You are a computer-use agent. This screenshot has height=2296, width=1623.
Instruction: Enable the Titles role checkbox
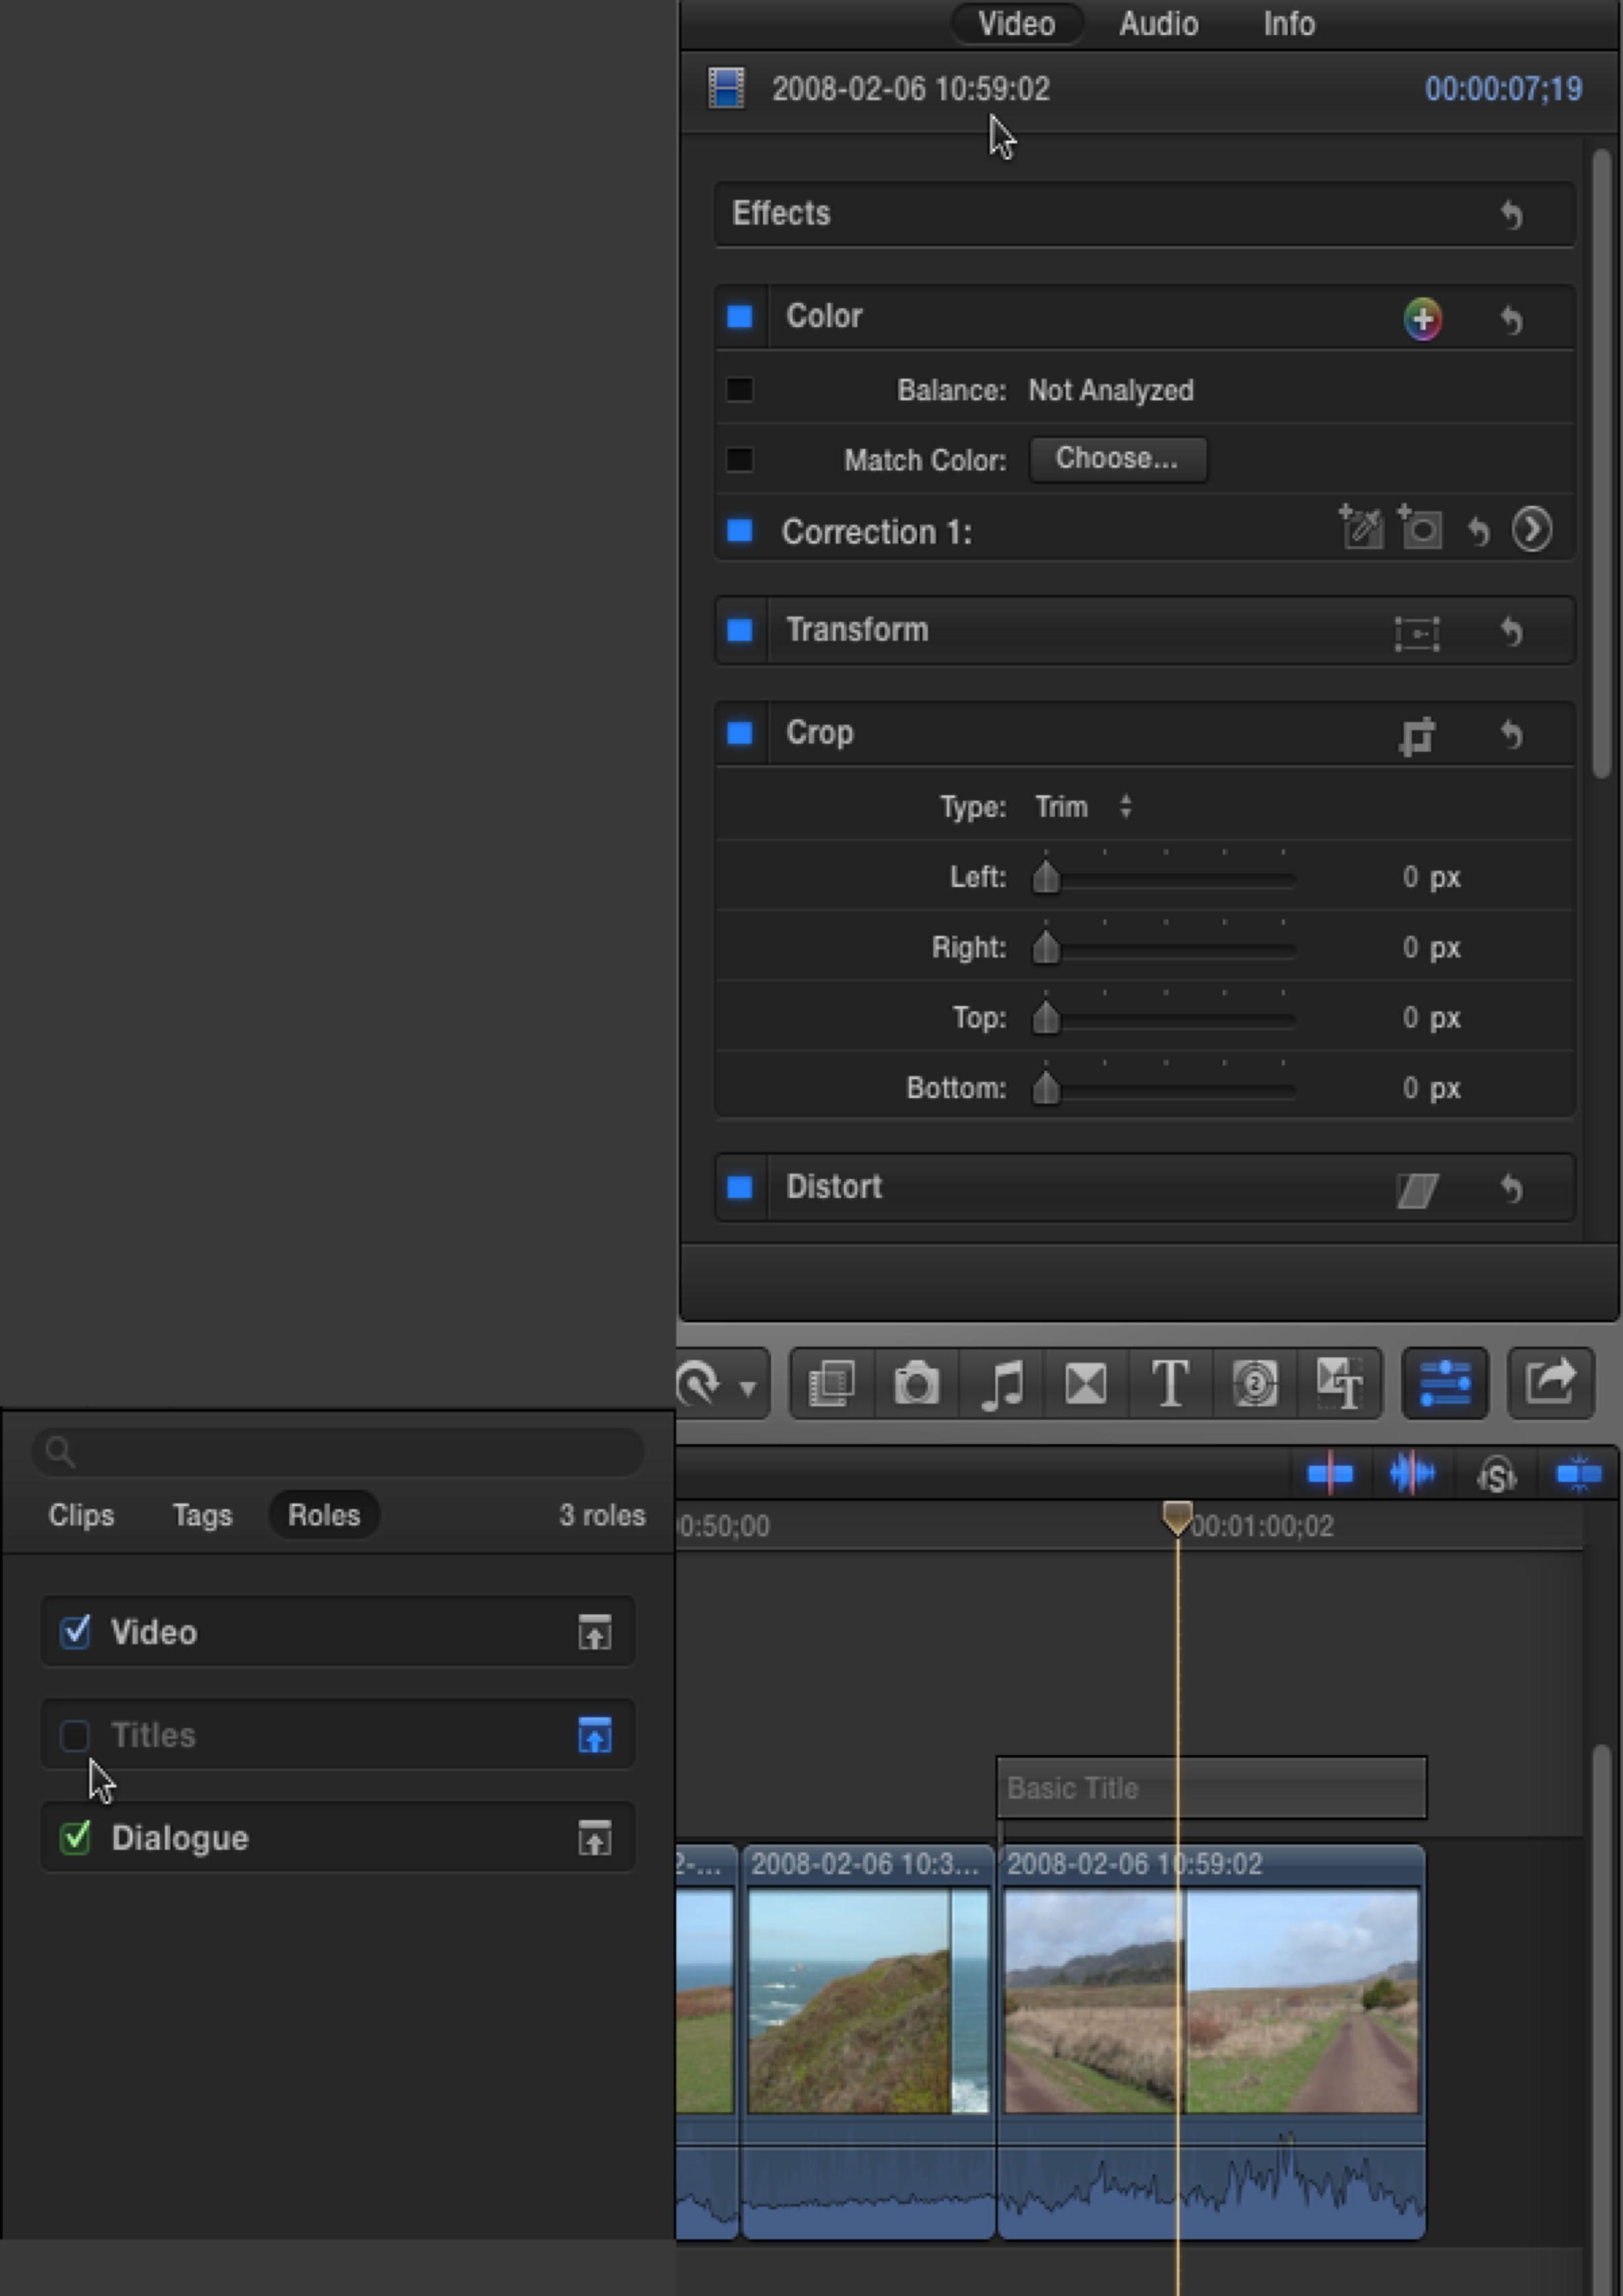click(75, 1735)
